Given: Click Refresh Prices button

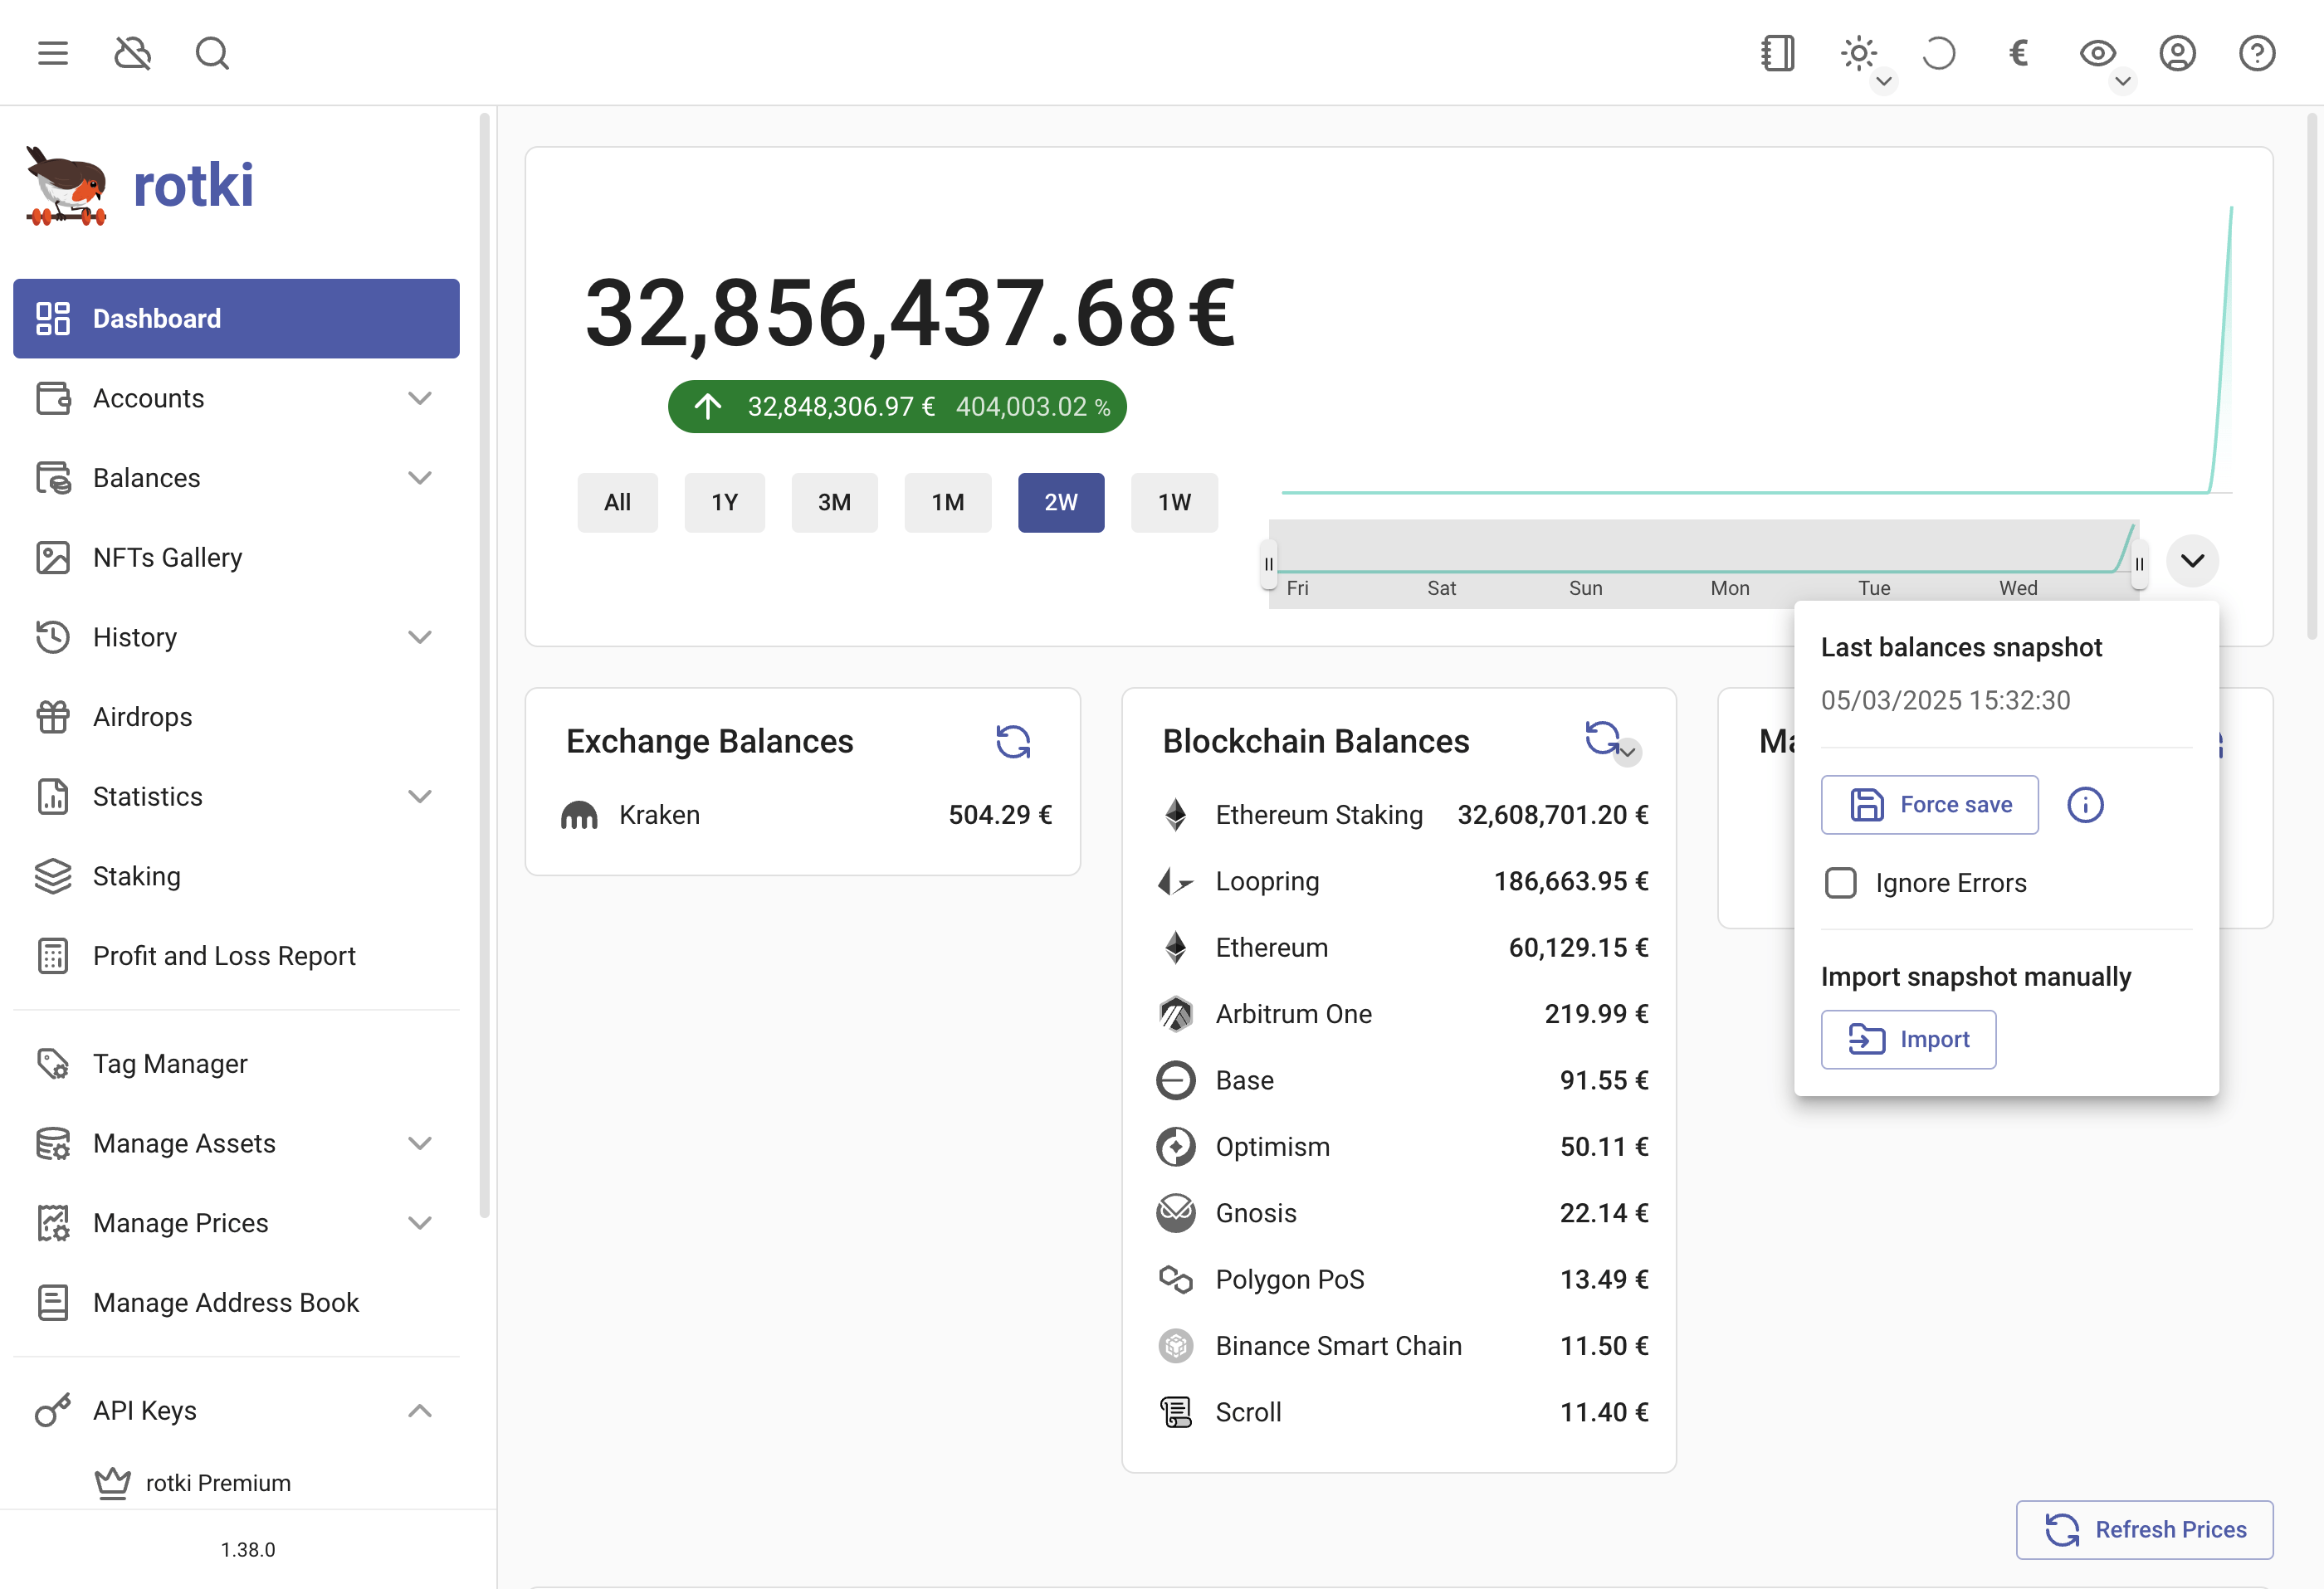Looking at the screenshot, I should pyautogui.click(x=2144, y=1530).
